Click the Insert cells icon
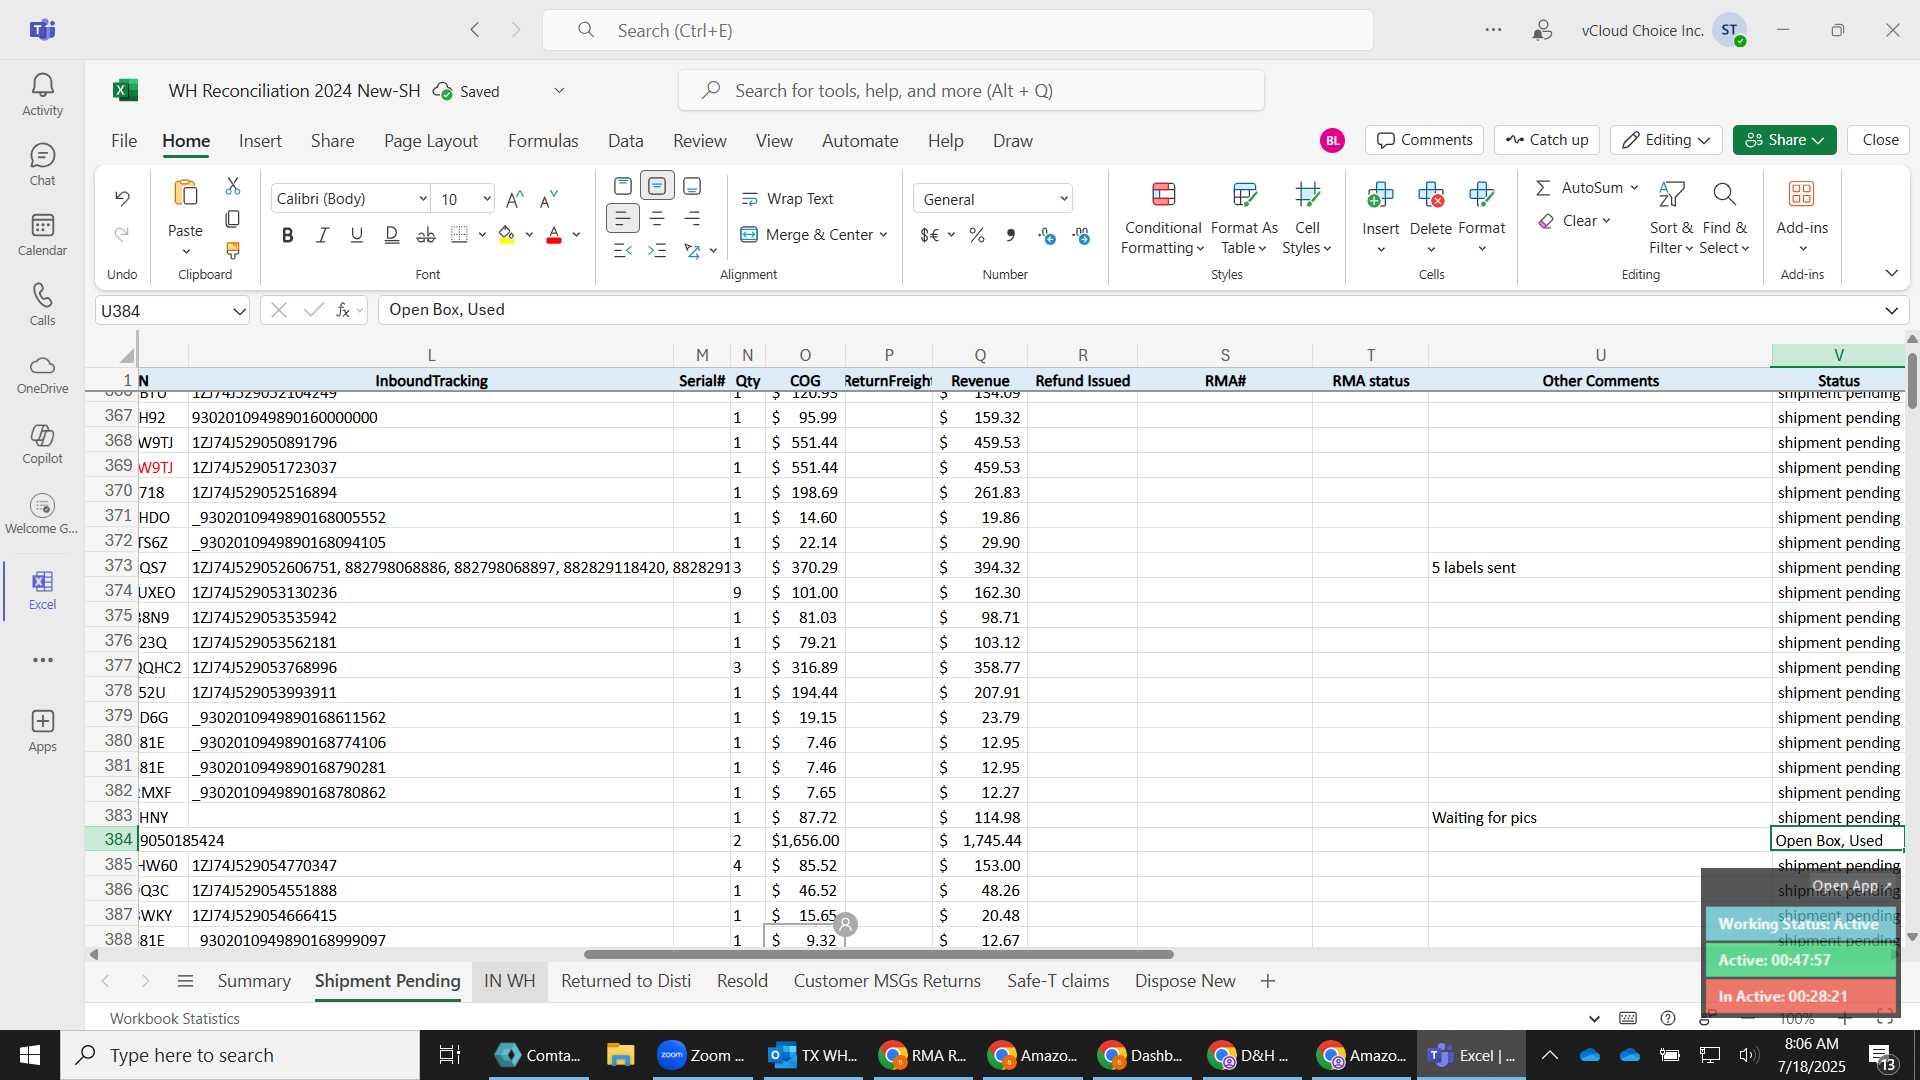The height and width of the screenshot is (1080, 1920). [x=1380, y=194]
